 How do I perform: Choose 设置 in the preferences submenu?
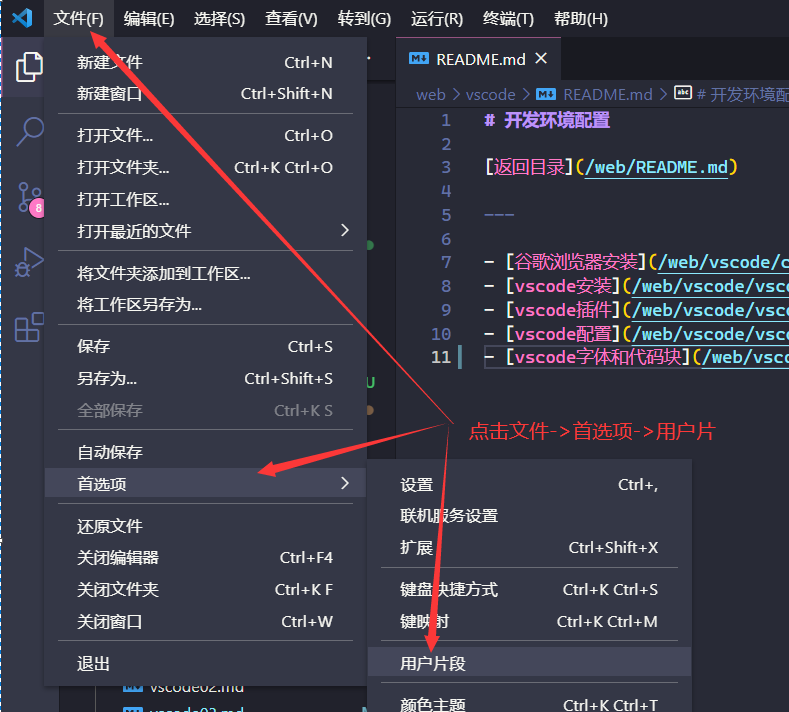(x=417, y=485)
